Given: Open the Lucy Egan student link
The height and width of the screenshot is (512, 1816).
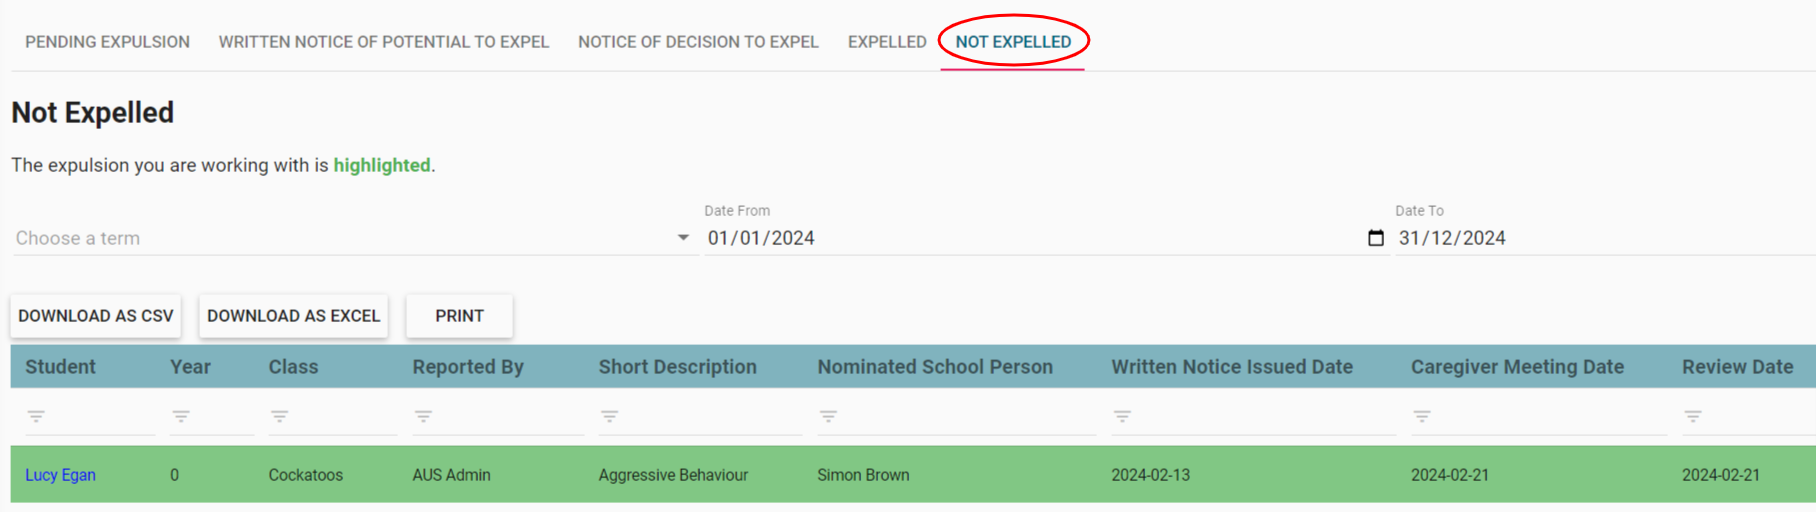Looking at the screenshot, I should [60, 475].
